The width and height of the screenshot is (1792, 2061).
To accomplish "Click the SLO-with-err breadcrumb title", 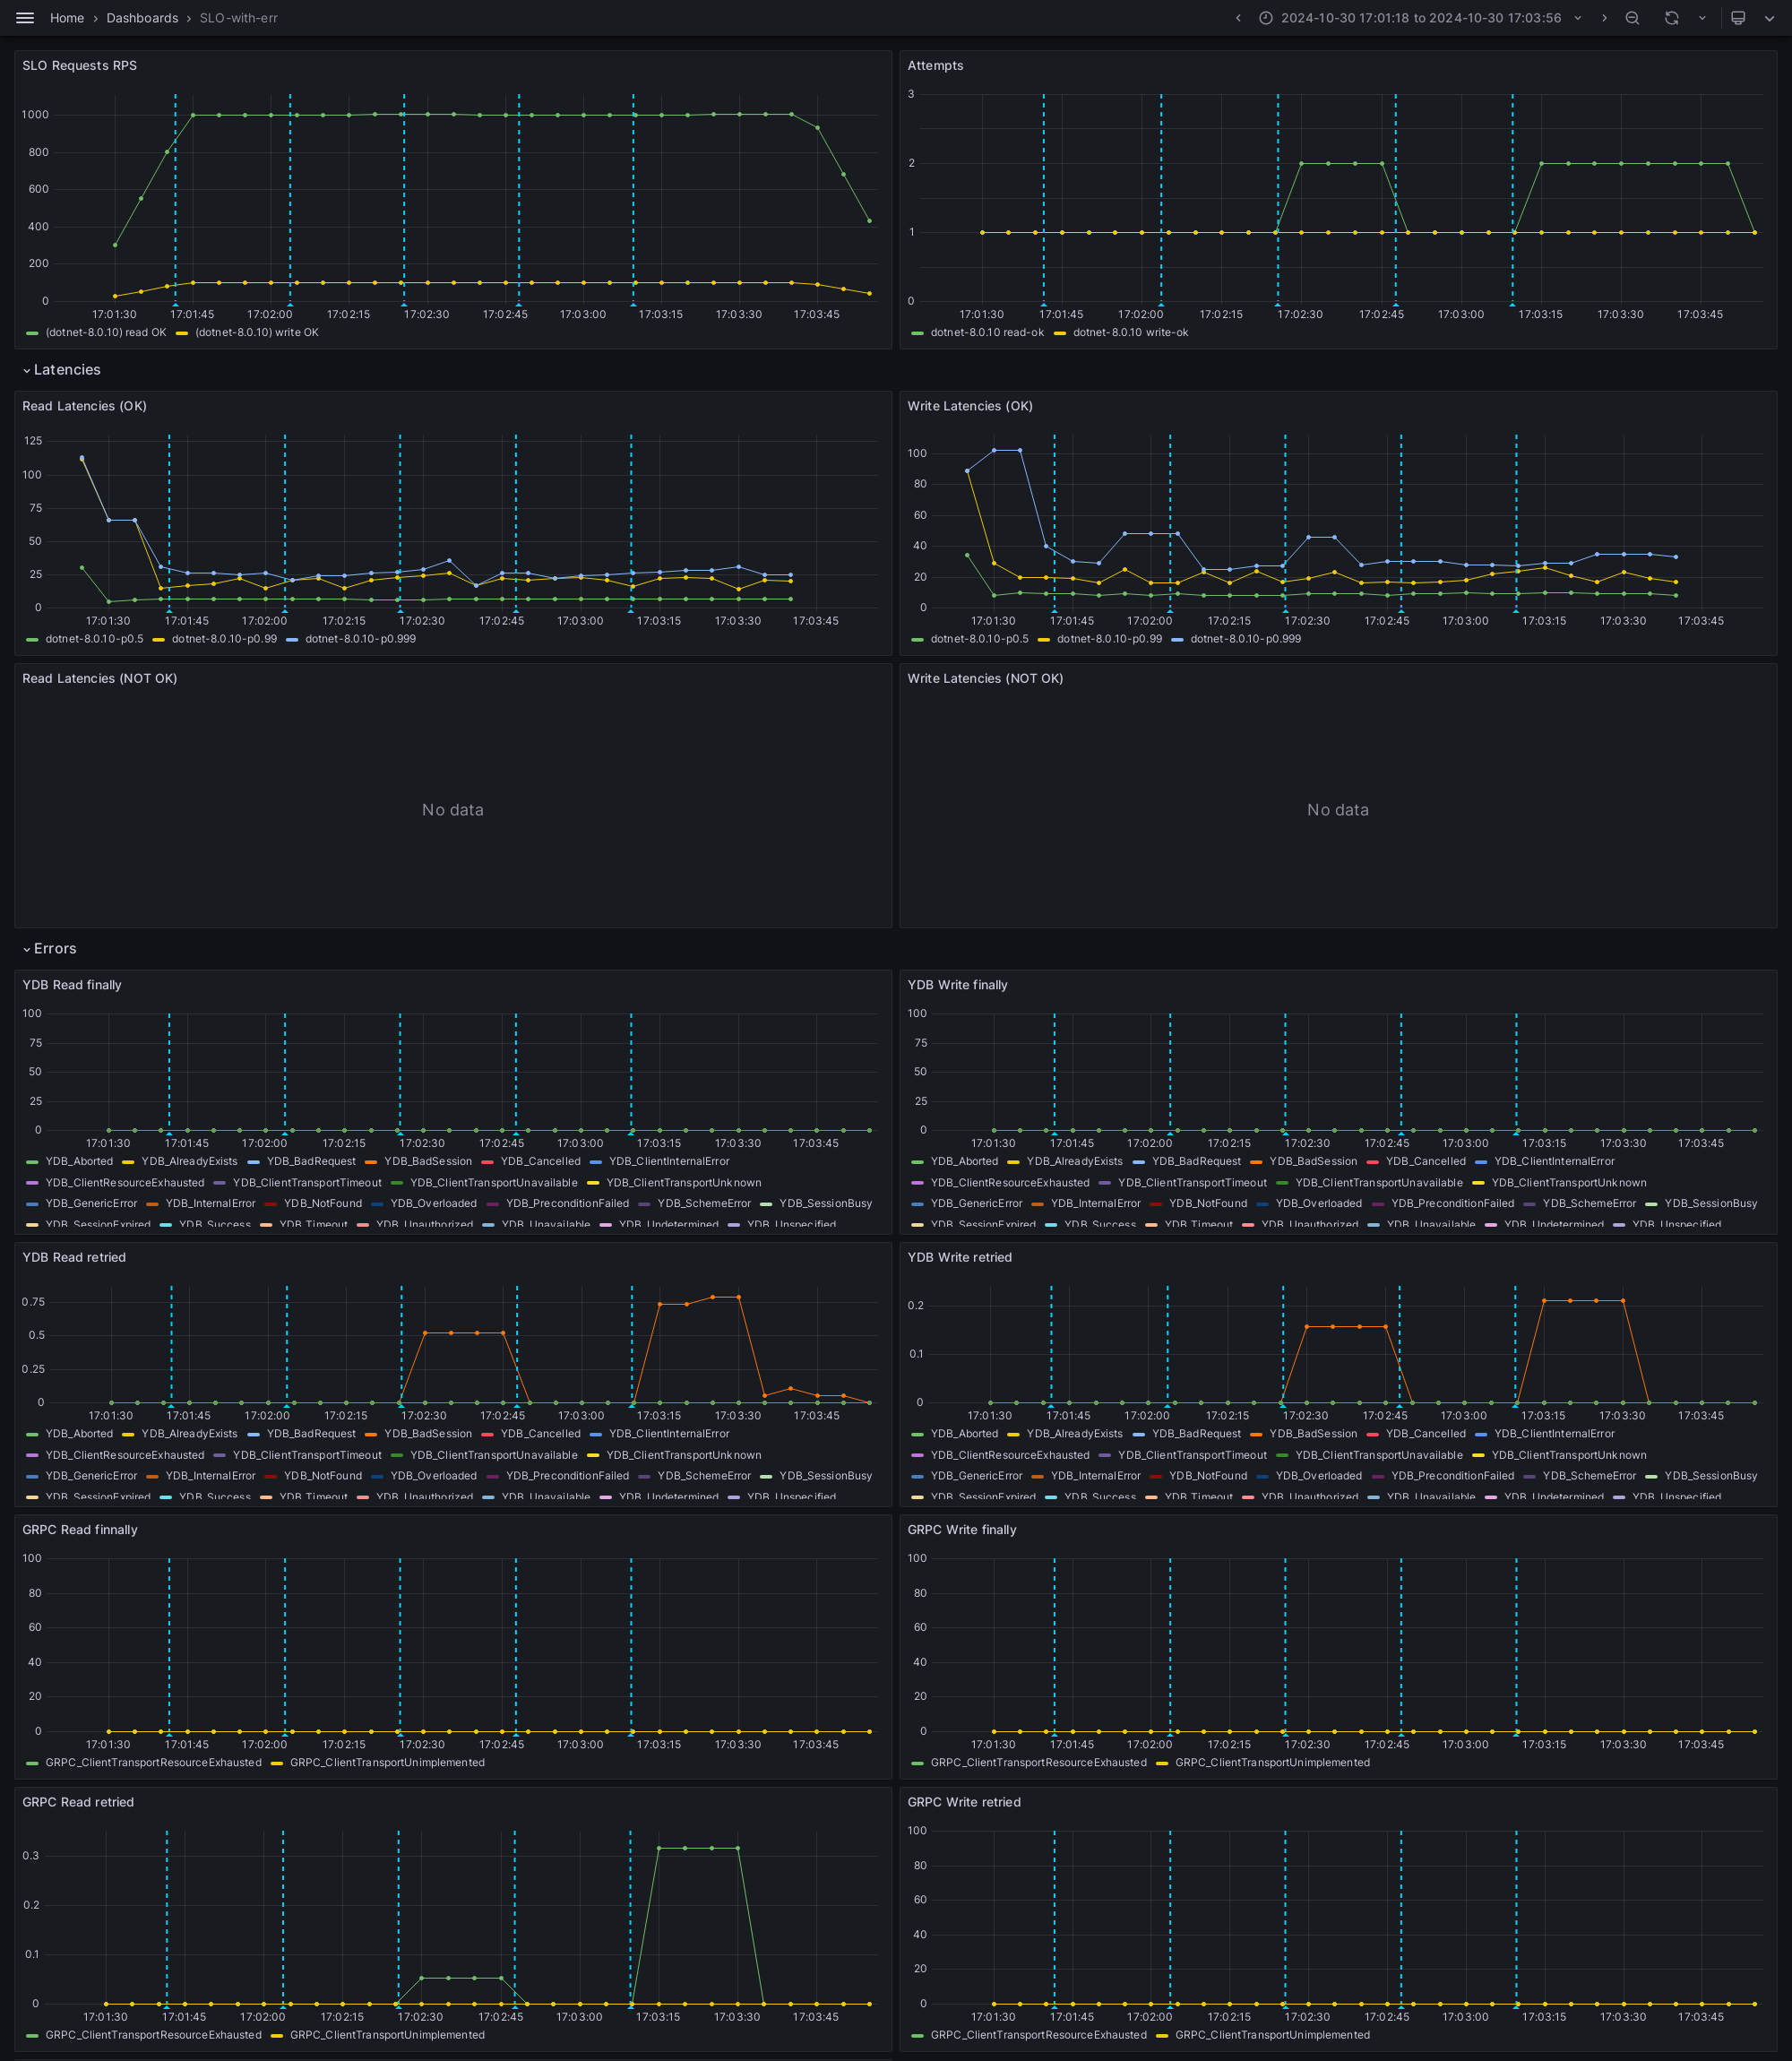I will pos(239,18).
